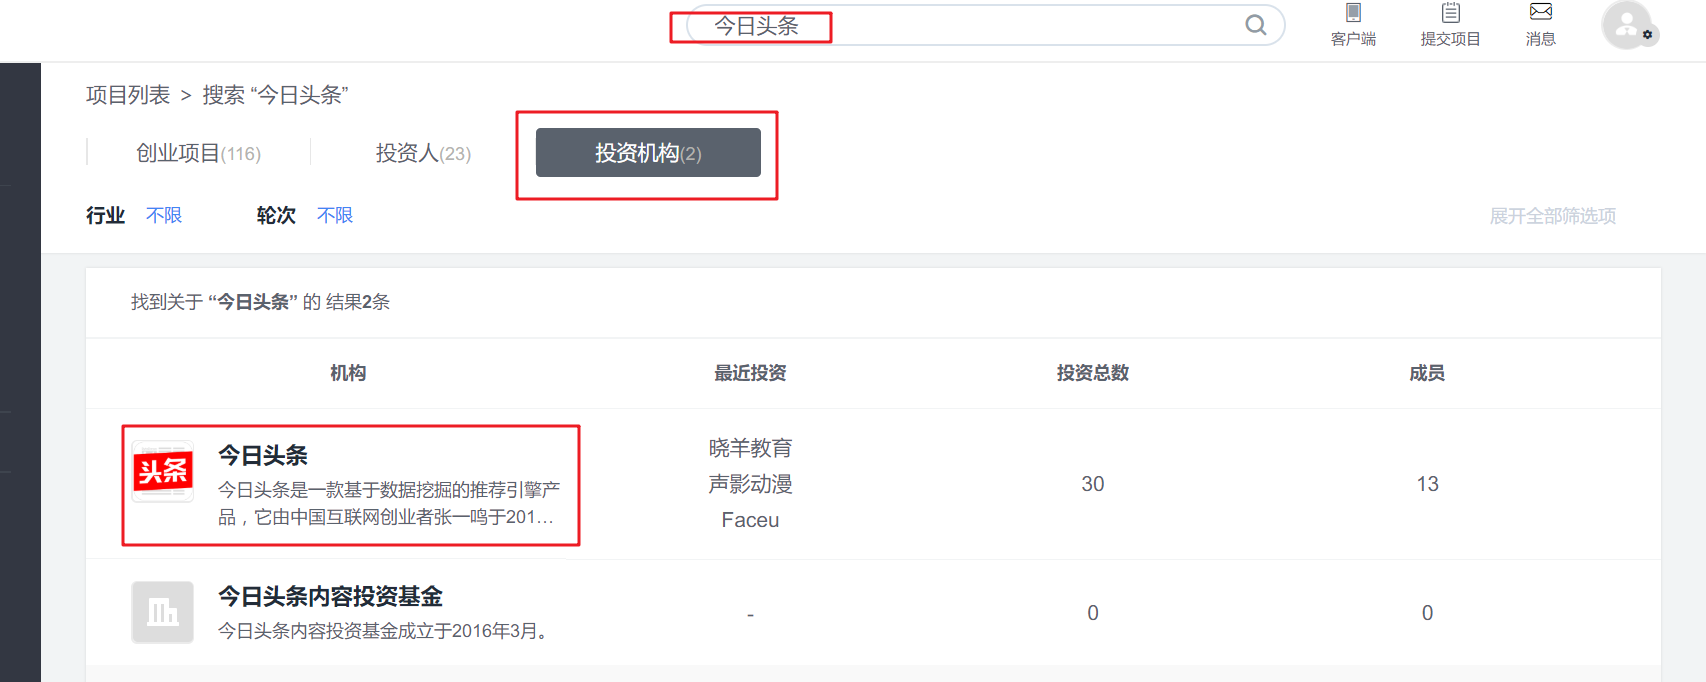The image size is (1706, 682).
Task: Open recent investment 晓羊教育
Action: click(x=750, y=448)
